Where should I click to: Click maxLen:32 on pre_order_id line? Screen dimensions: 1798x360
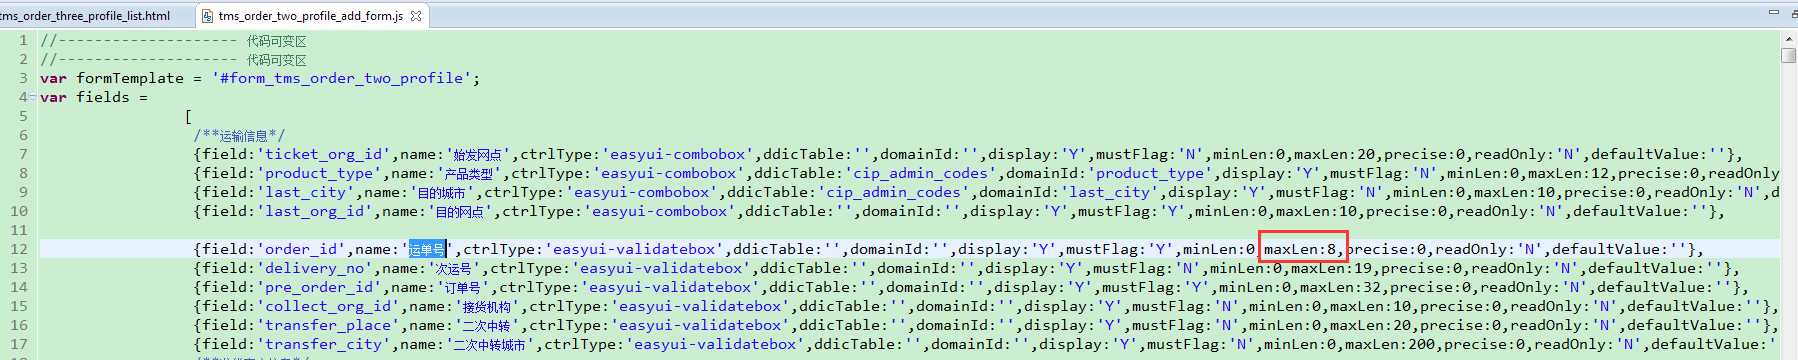point(1340,287)
